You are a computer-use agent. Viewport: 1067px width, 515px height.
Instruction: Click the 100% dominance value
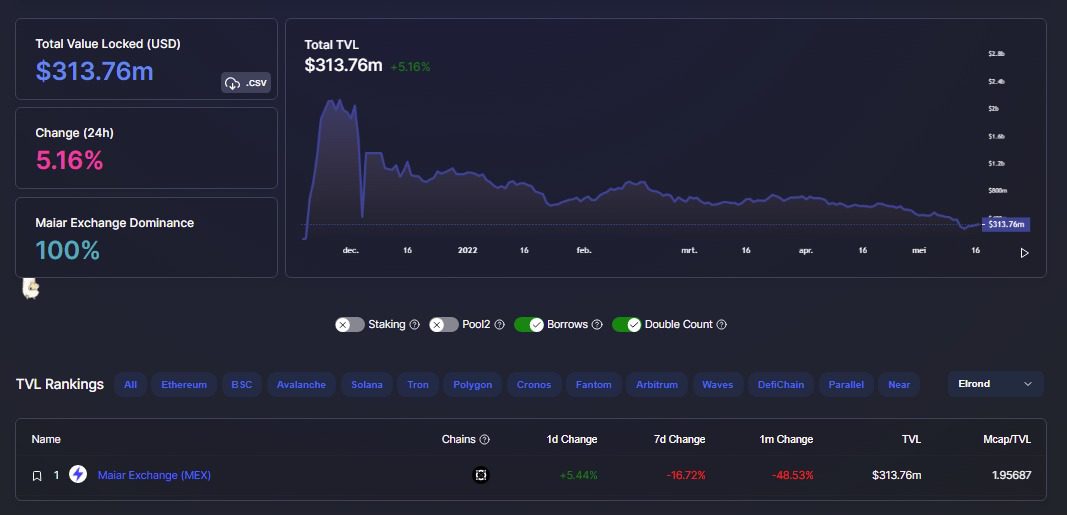tap(67, 250)
